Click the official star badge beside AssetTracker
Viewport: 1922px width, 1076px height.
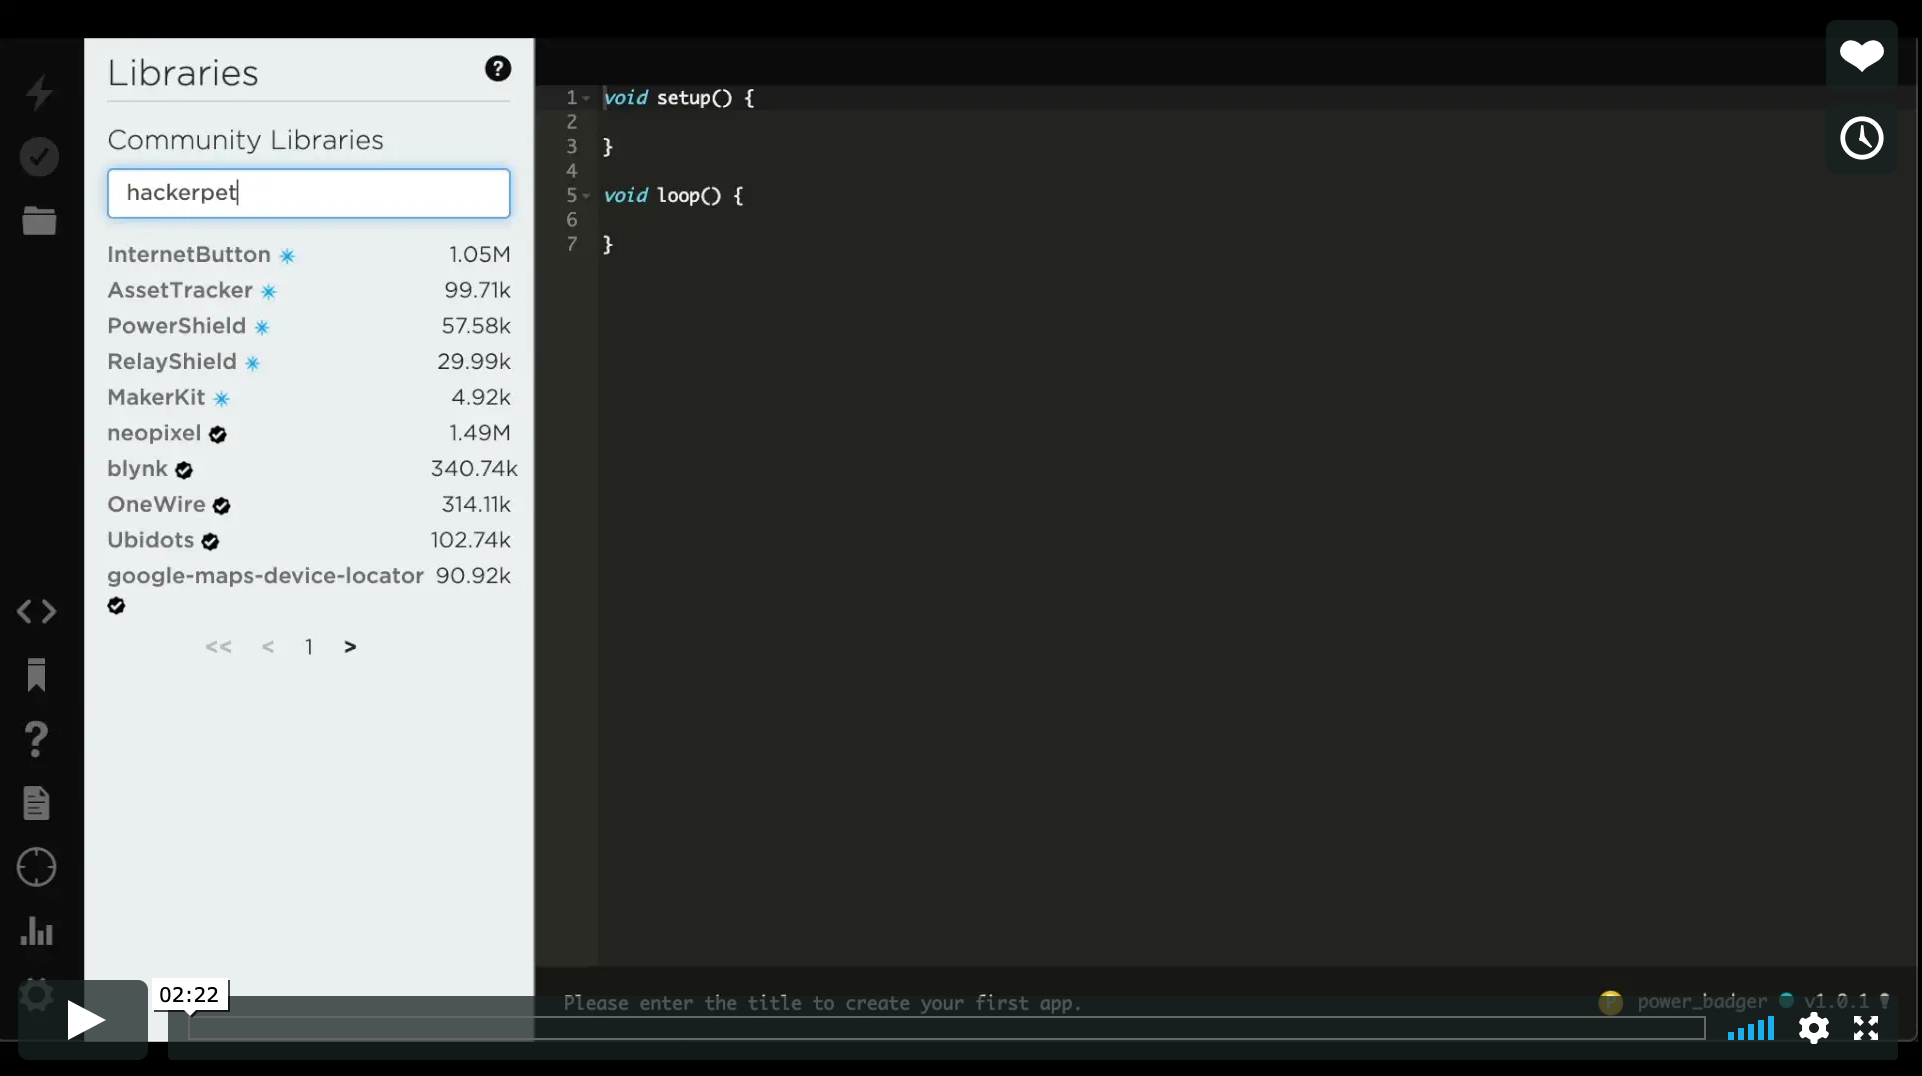click(x=269, y=292)
